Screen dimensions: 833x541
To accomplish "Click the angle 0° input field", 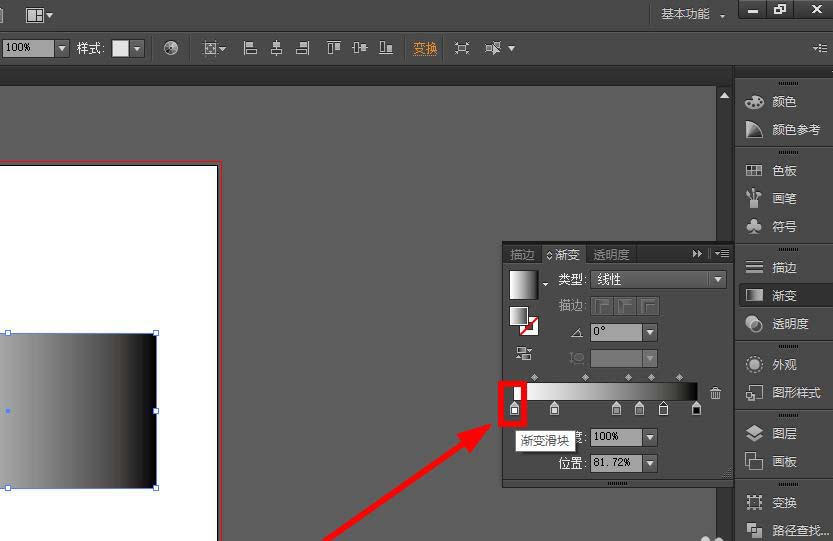I will [616, 333].
